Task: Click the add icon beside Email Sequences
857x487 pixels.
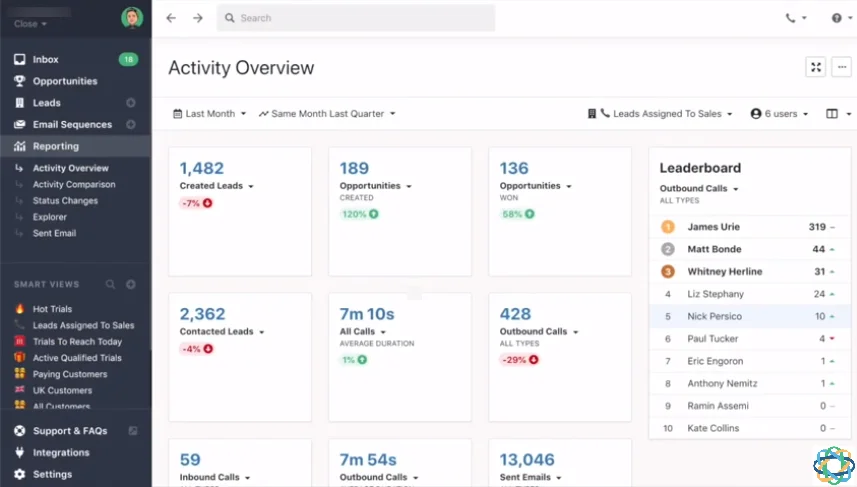Action: pos(131,125)
